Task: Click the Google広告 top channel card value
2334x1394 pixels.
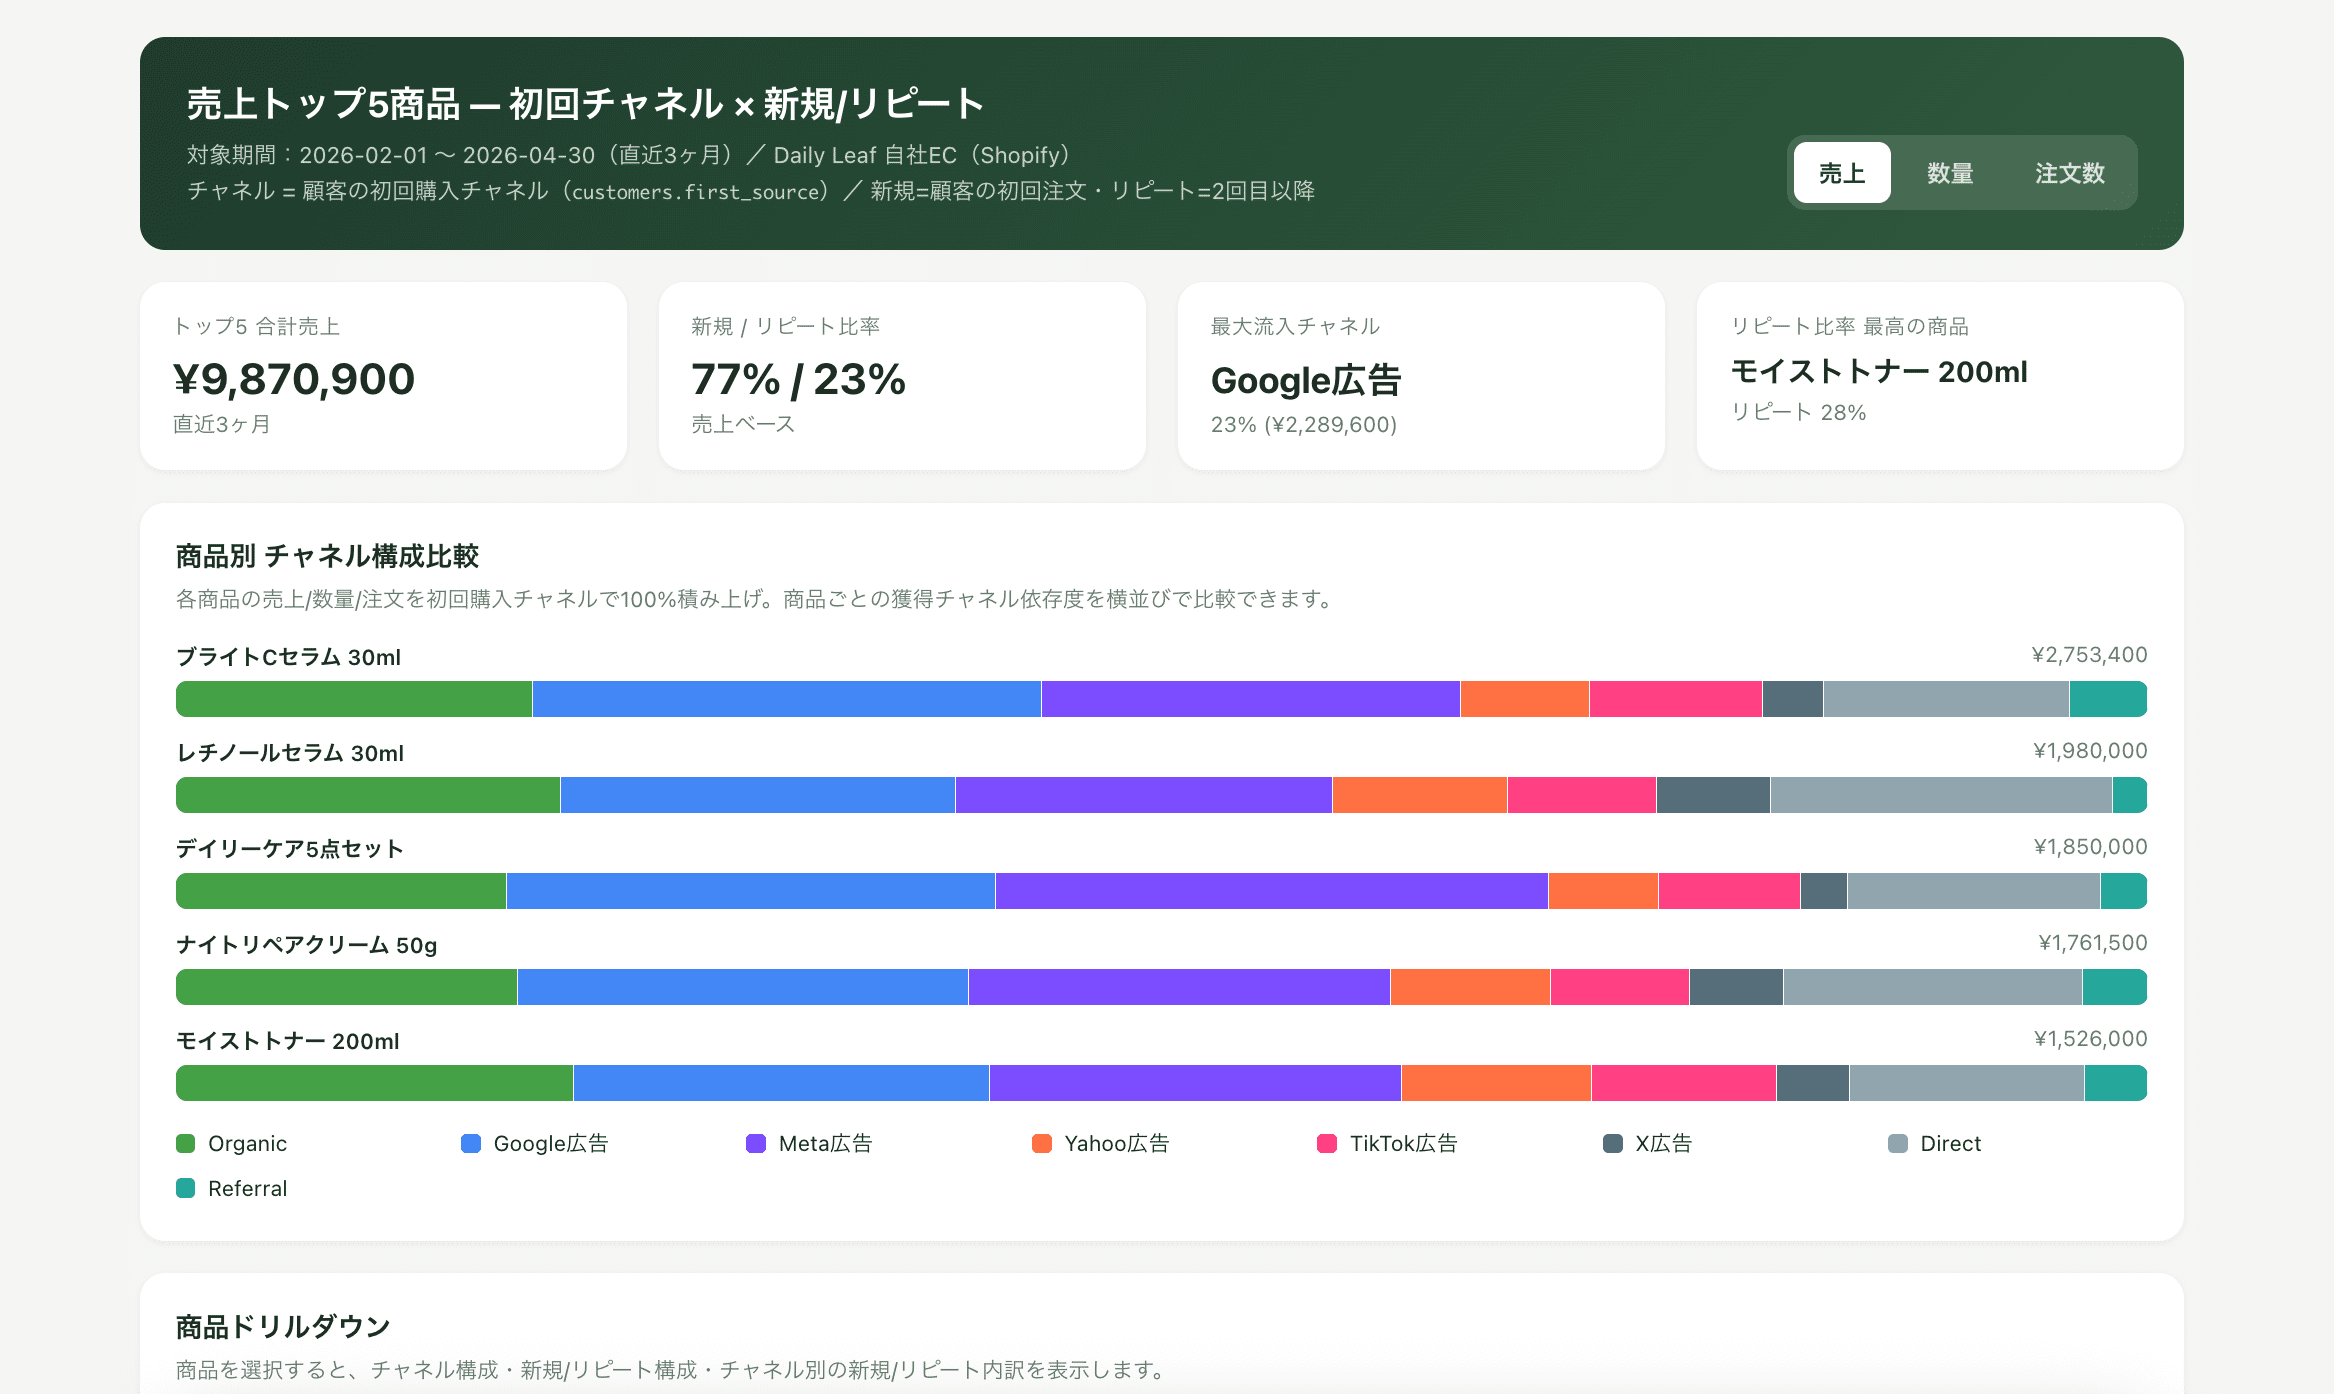Action: 1306,380
